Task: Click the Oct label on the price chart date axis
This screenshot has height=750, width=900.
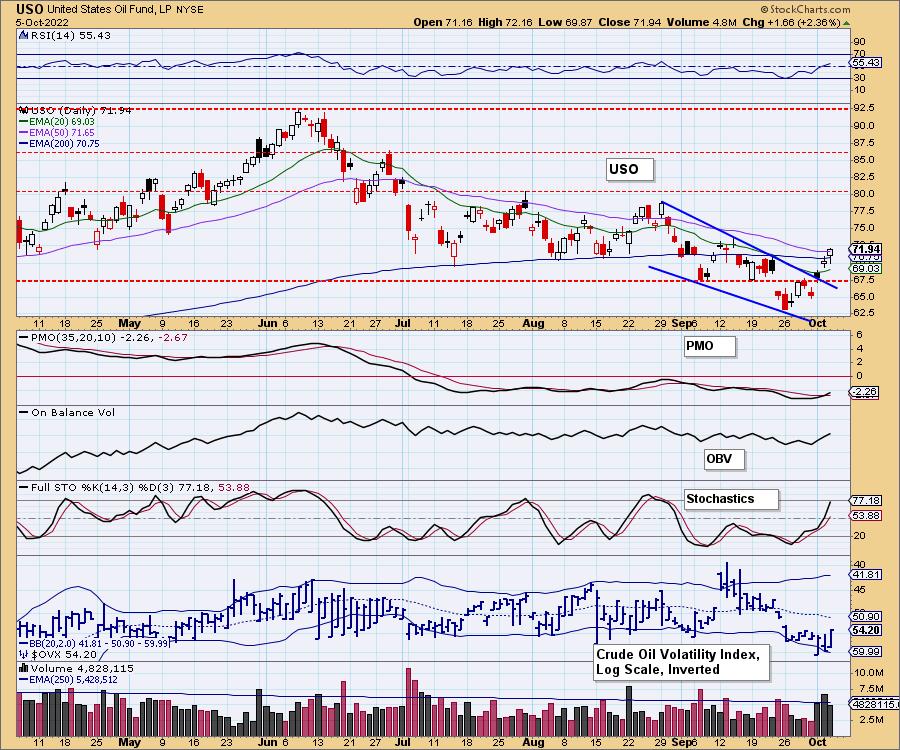Action: pyautogui.click(x=817, y=323)
